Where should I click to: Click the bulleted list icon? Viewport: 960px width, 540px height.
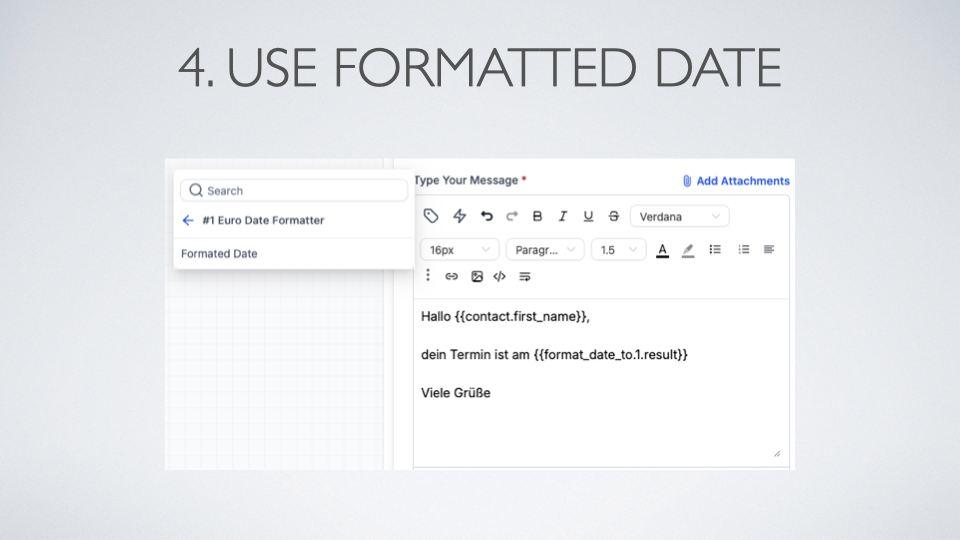715,250
